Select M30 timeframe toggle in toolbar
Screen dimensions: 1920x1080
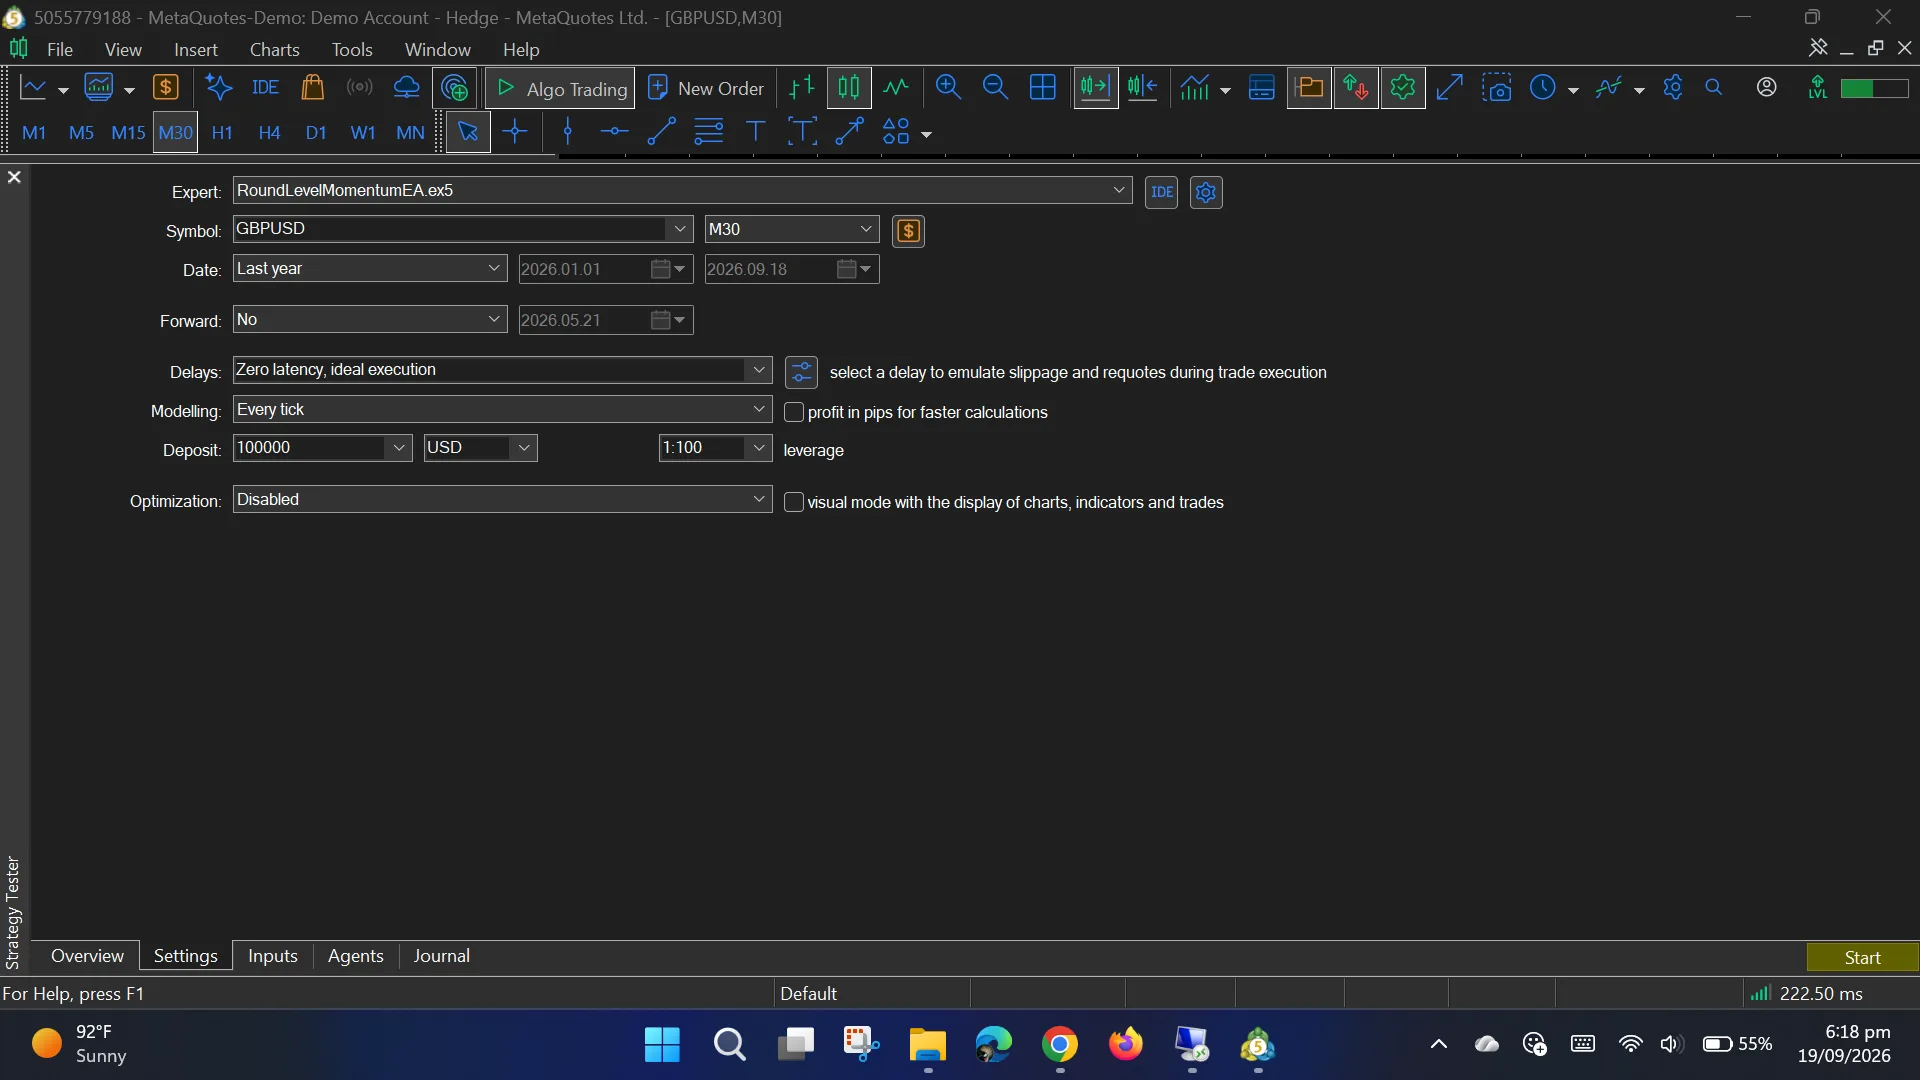[x=175, y=132]
